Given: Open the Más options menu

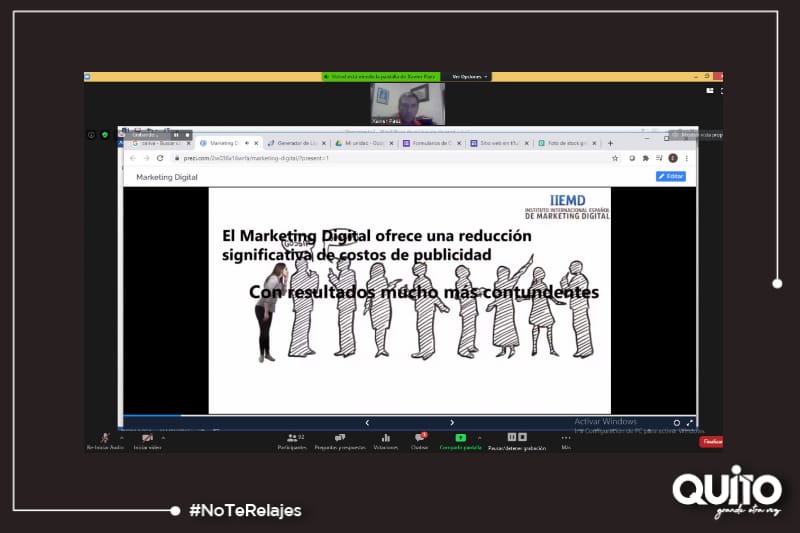Looking at the screenshot, I should (x=566, y=439).
